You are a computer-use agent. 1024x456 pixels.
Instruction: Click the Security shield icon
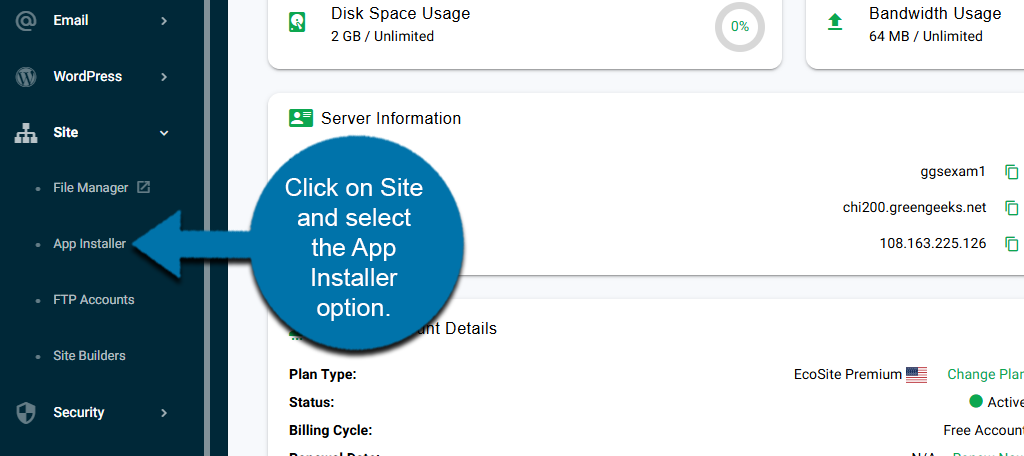point(25,413)
